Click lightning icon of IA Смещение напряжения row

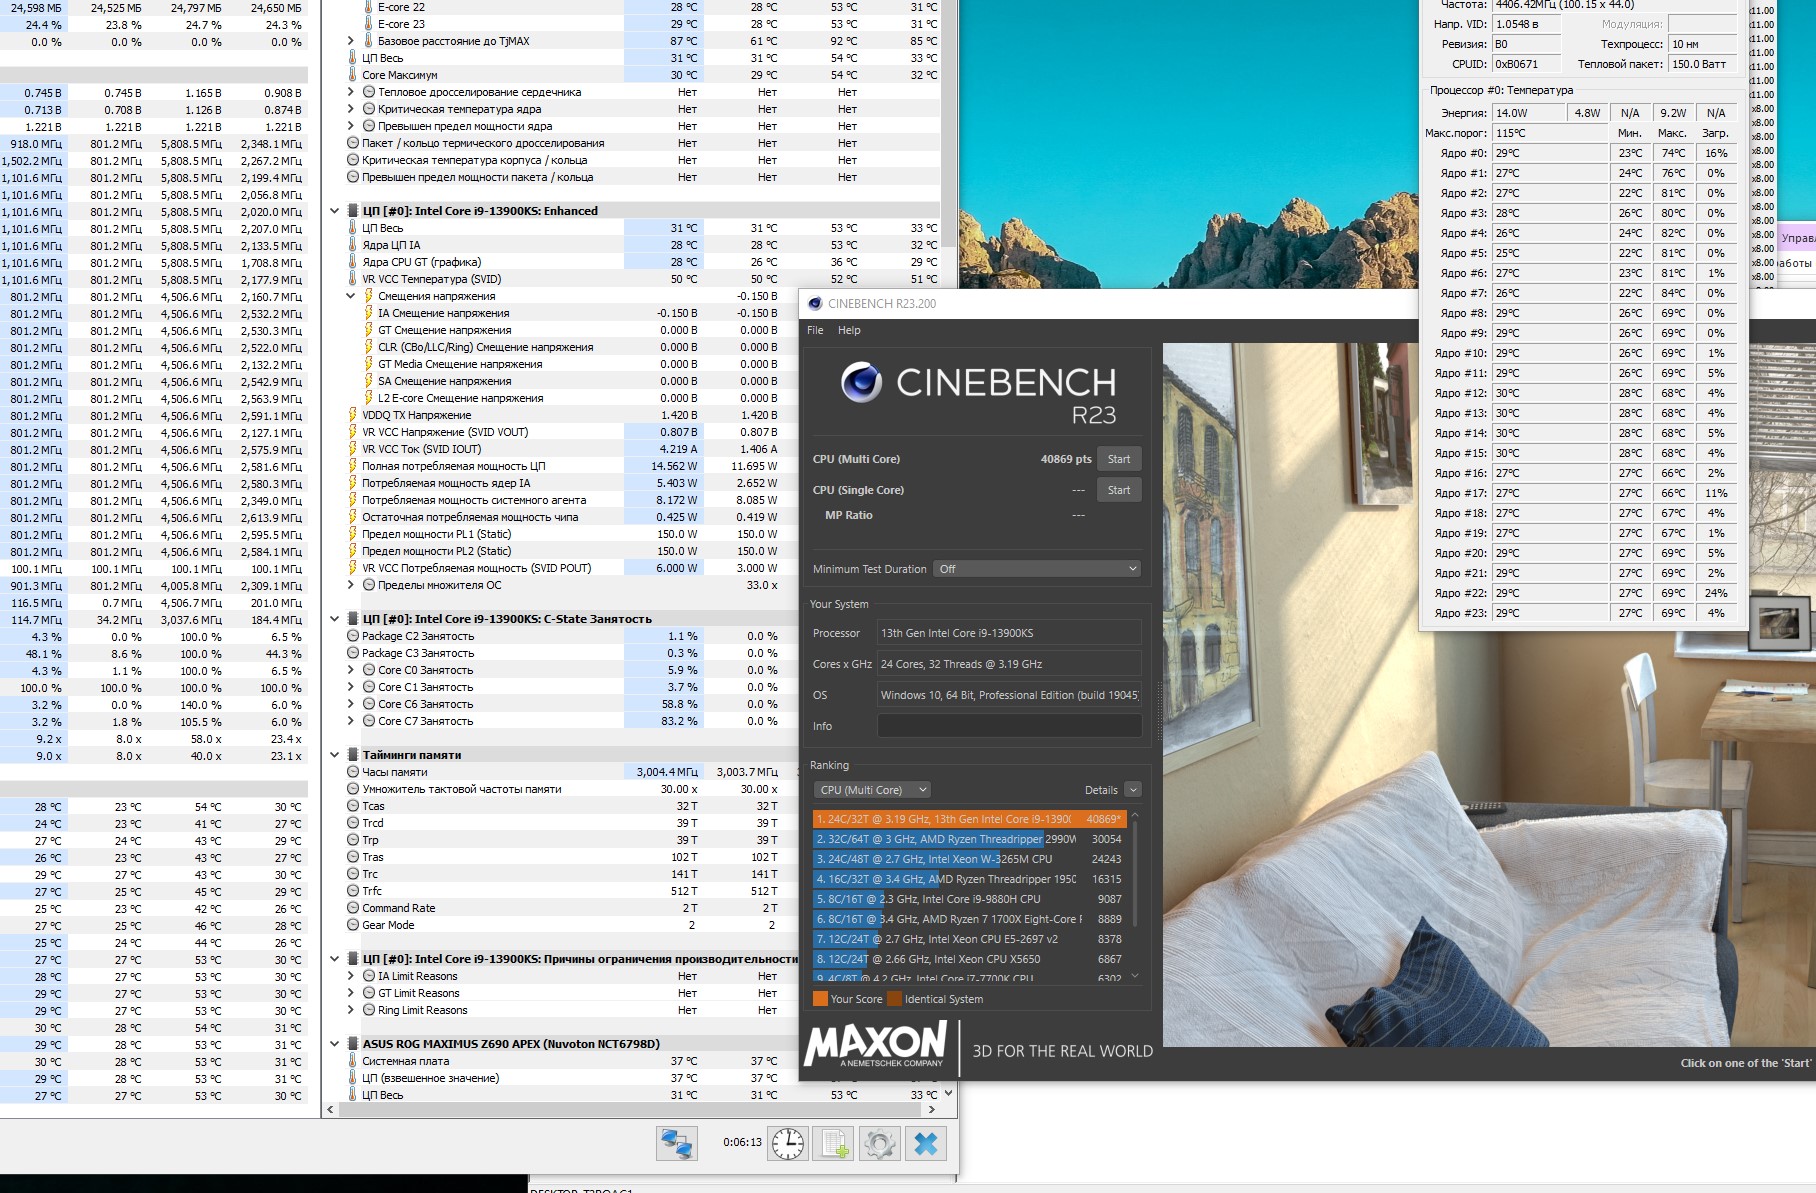[x=369, y=313]
